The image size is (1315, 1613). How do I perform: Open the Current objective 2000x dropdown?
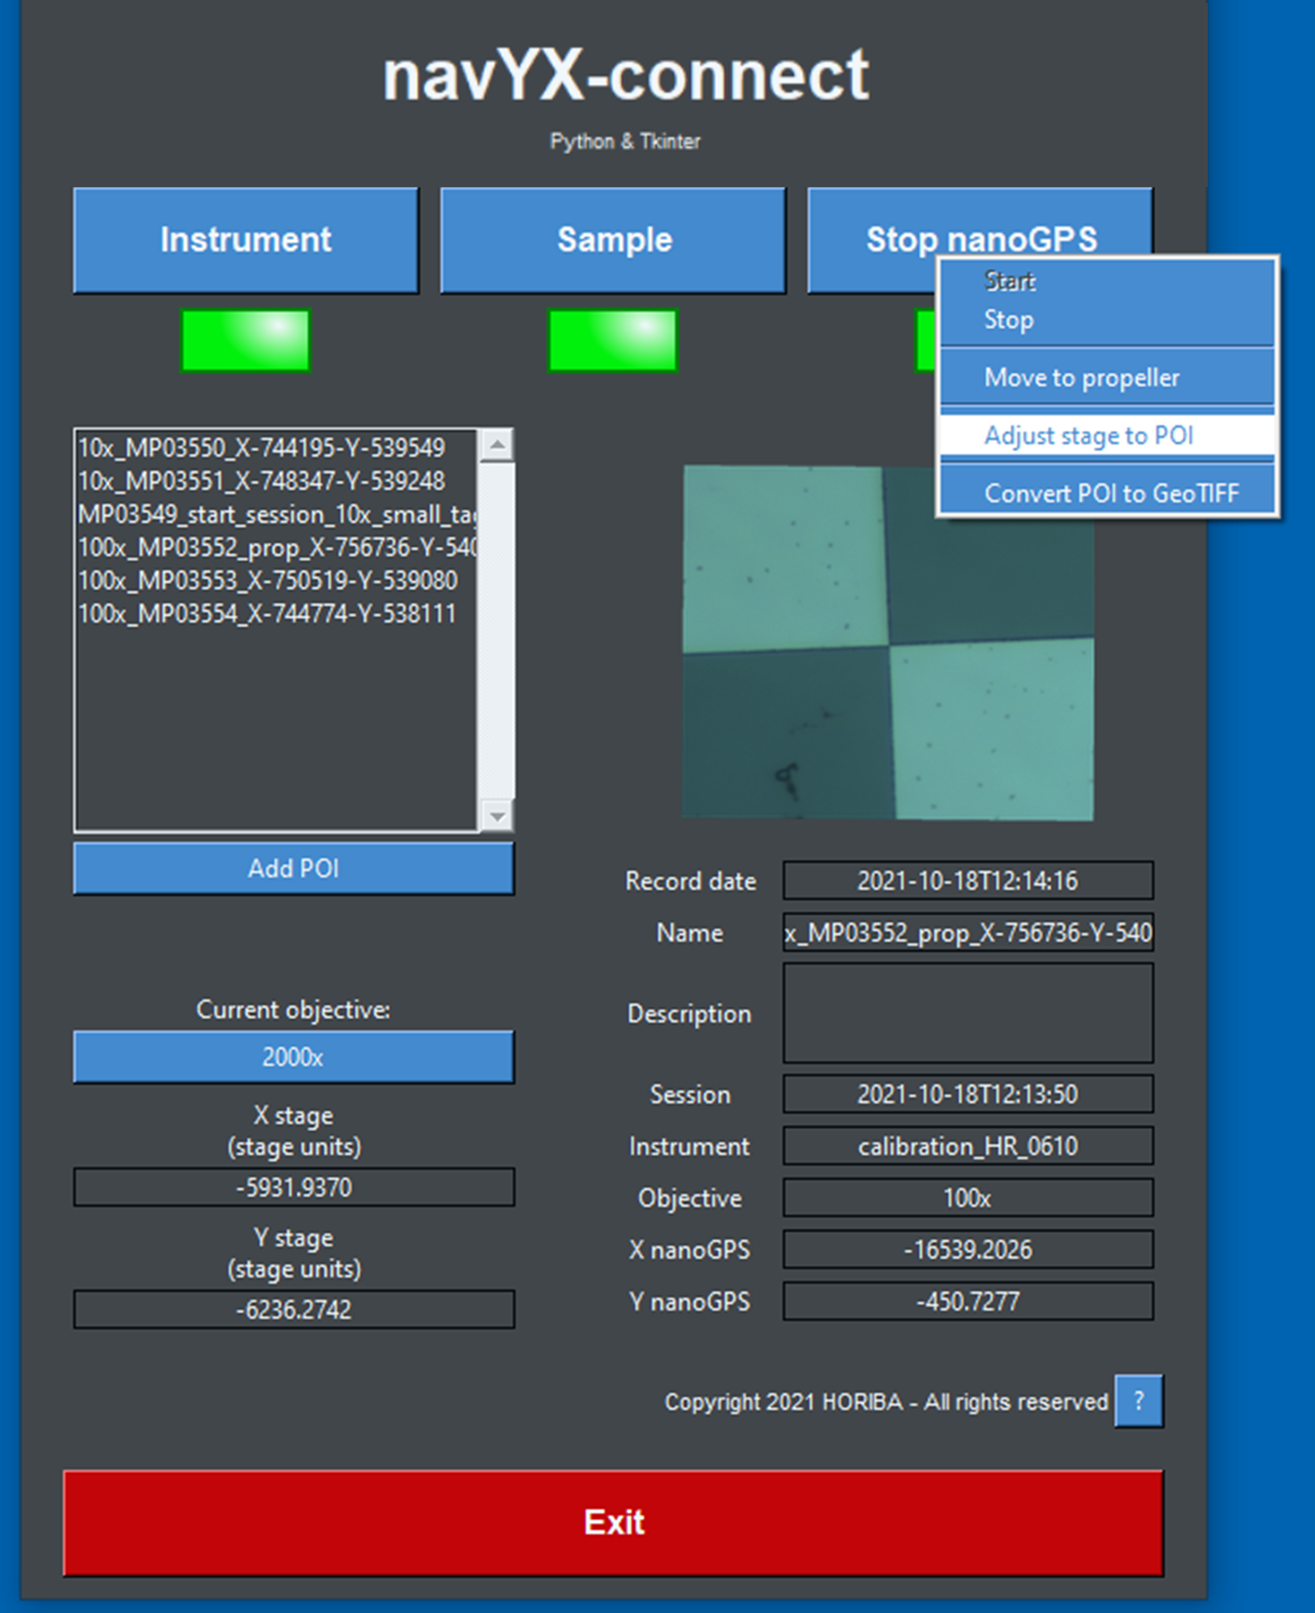coord(293,1057)
